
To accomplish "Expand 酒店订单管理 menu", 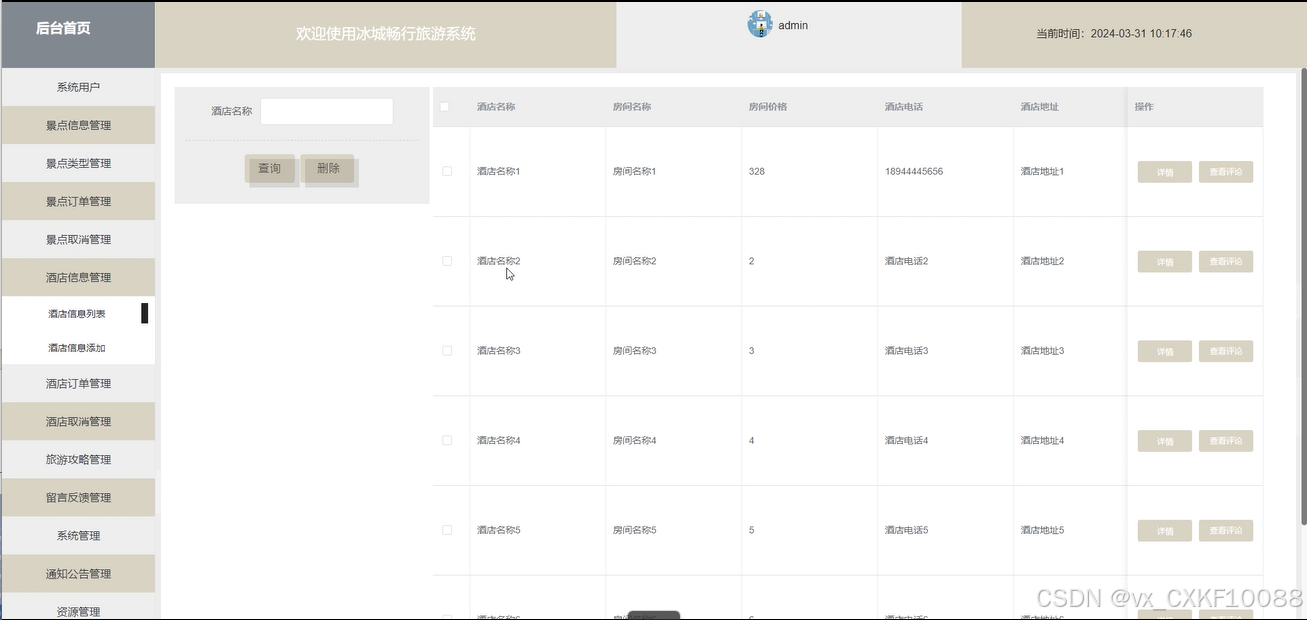I will point(78,383).
